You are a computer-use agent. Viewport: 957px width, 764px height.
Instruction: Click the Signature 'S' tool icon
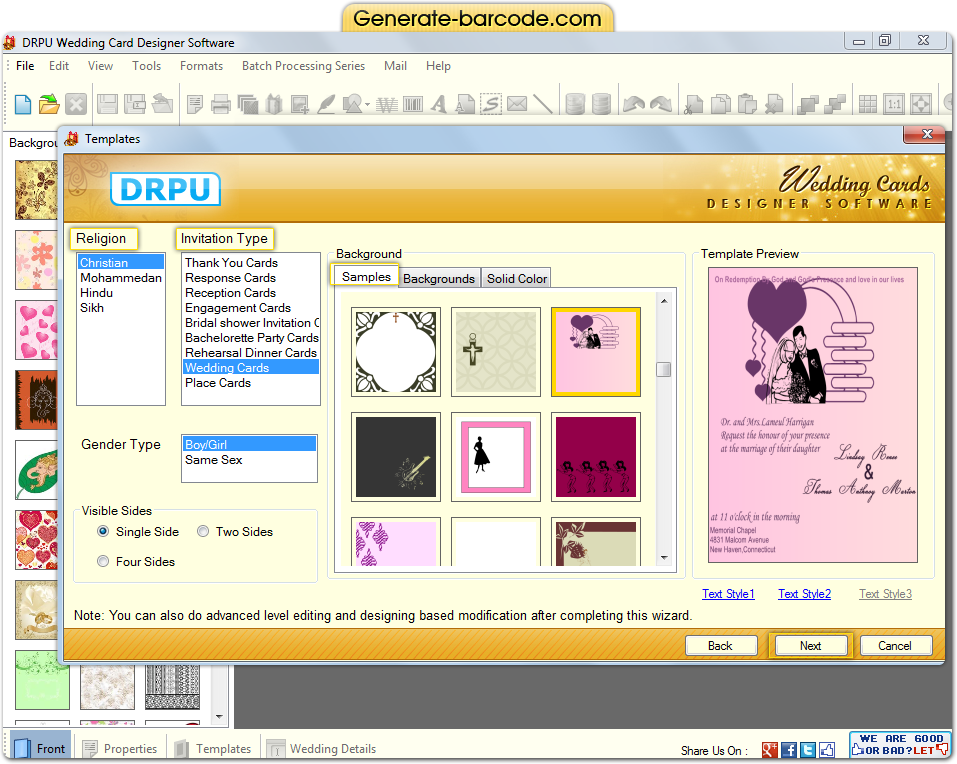pyautogui.click(x=491, y=104)
